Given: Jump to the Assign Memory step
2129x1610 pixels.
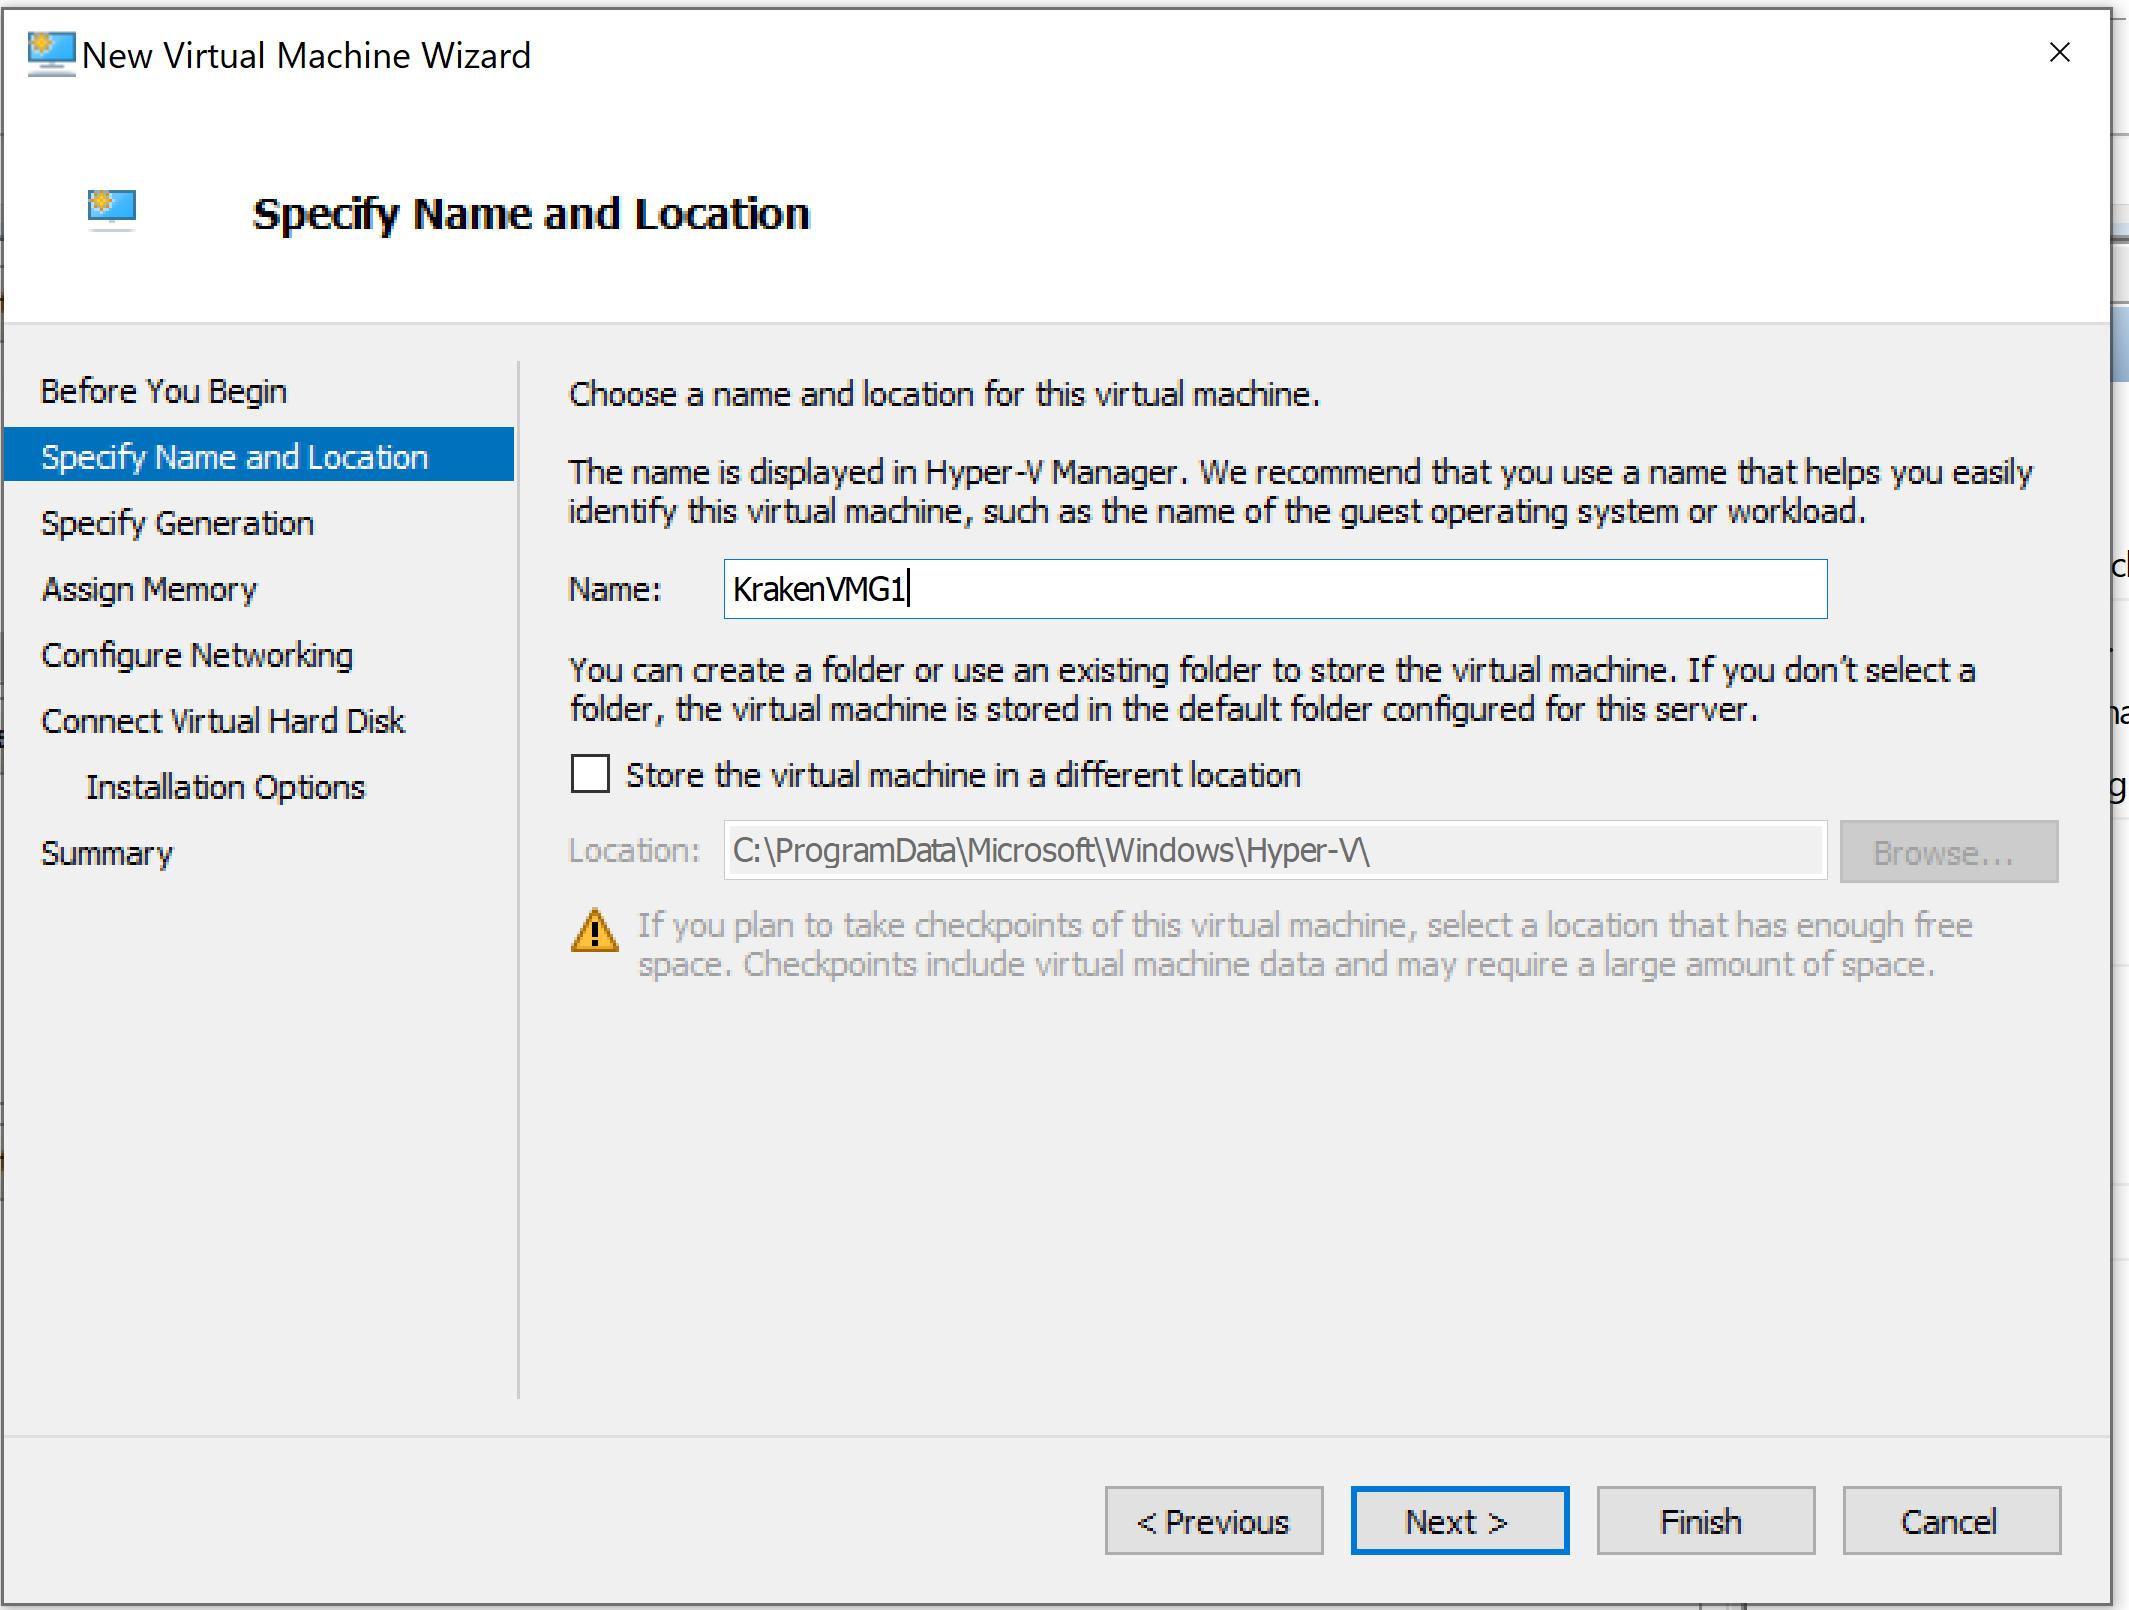Looking at the screenshot, I should [x=149, y=589].
